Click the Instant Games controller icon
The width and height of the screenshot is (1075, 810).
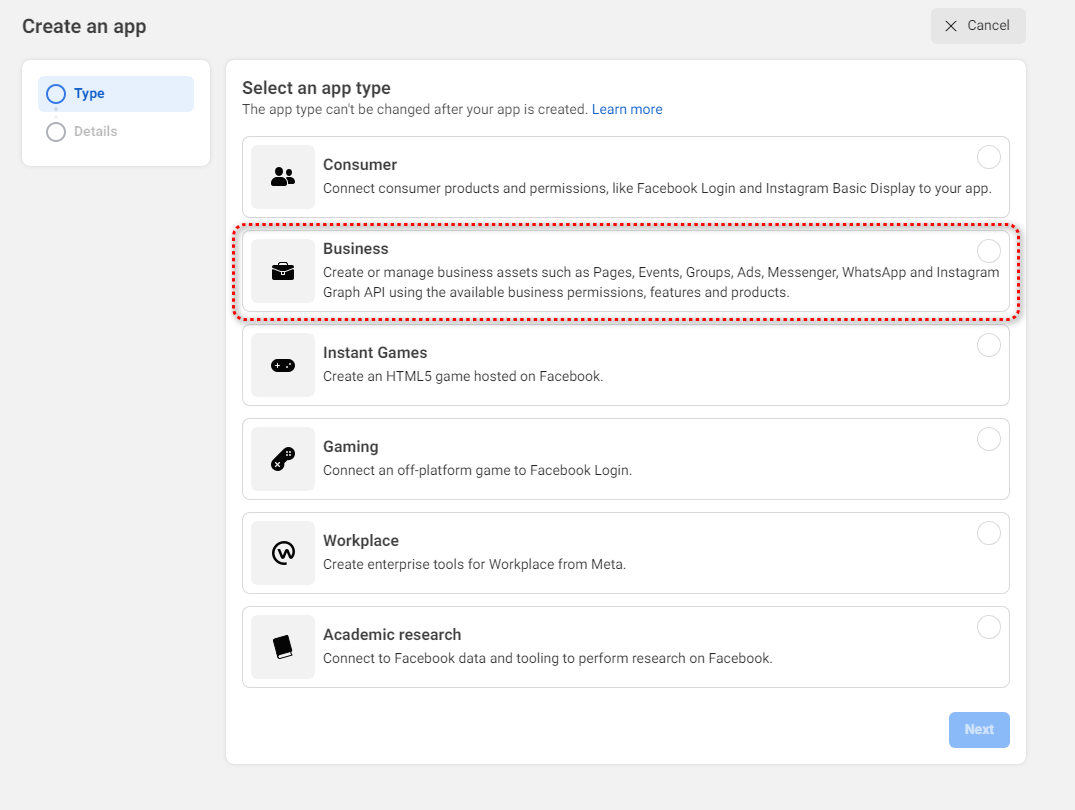(283, 365)
